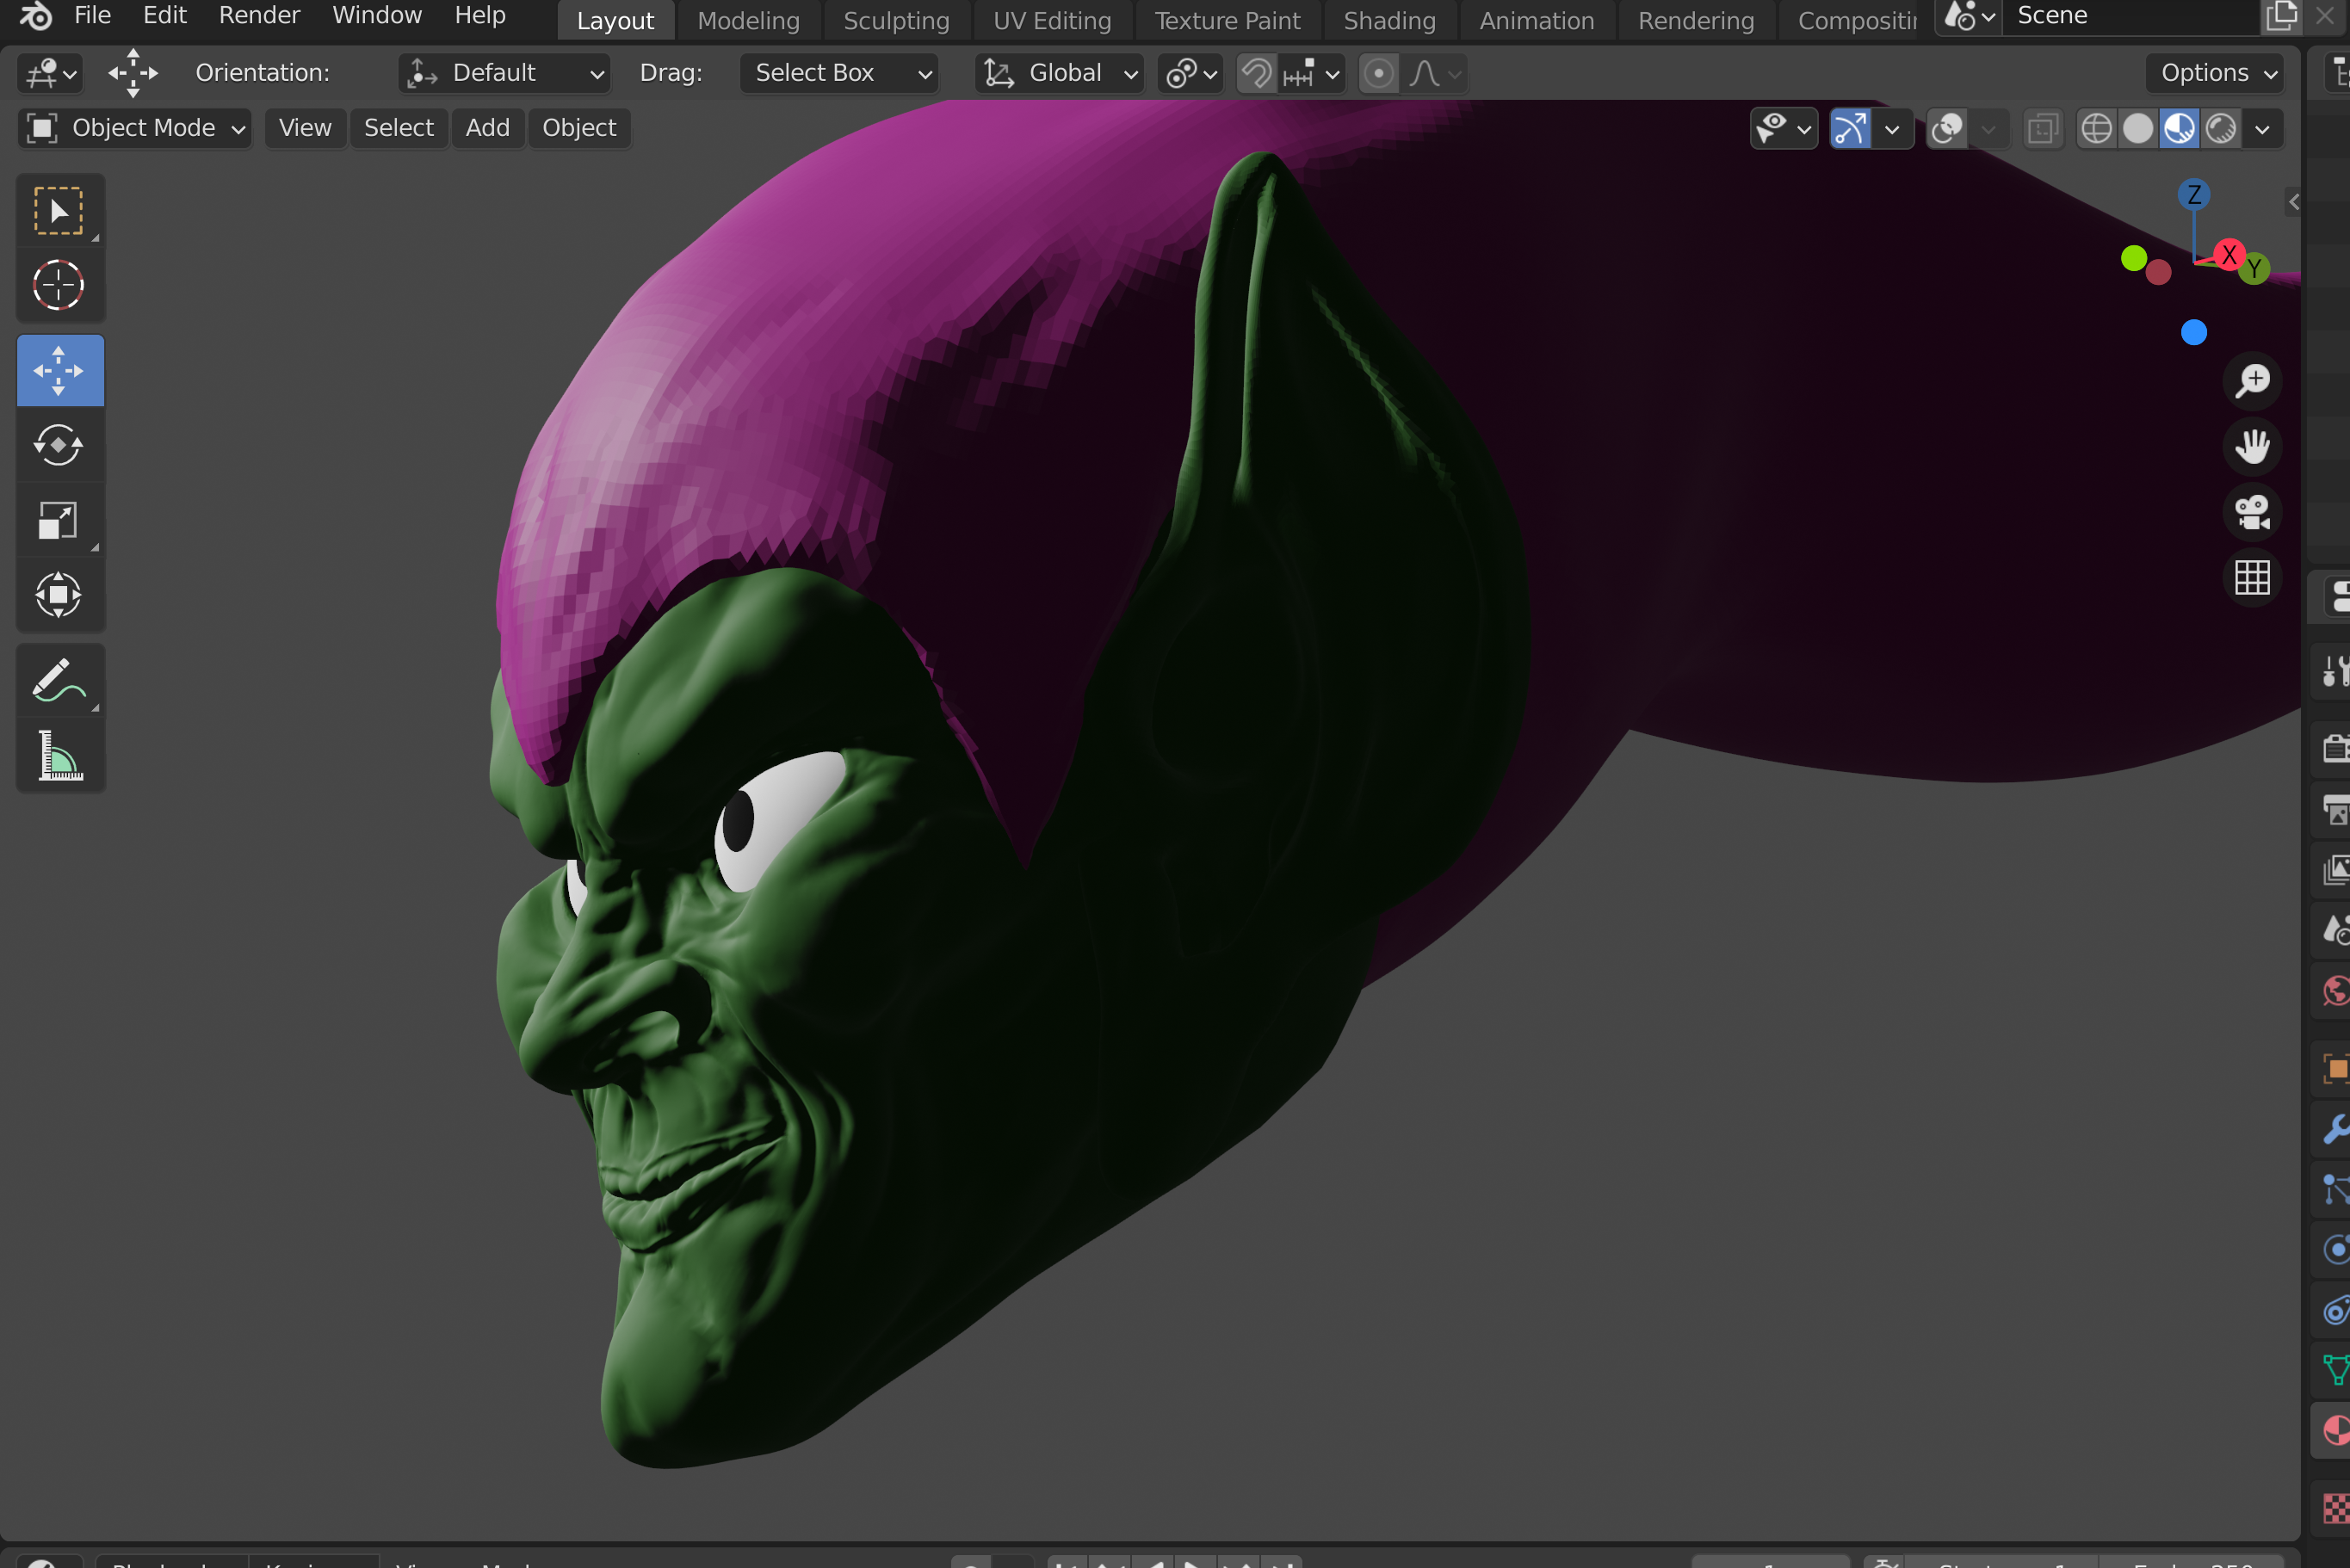This screenshot has width=2350, height=1568.
Task: Pick the Measure tool
Action: [x=58, y=756]
